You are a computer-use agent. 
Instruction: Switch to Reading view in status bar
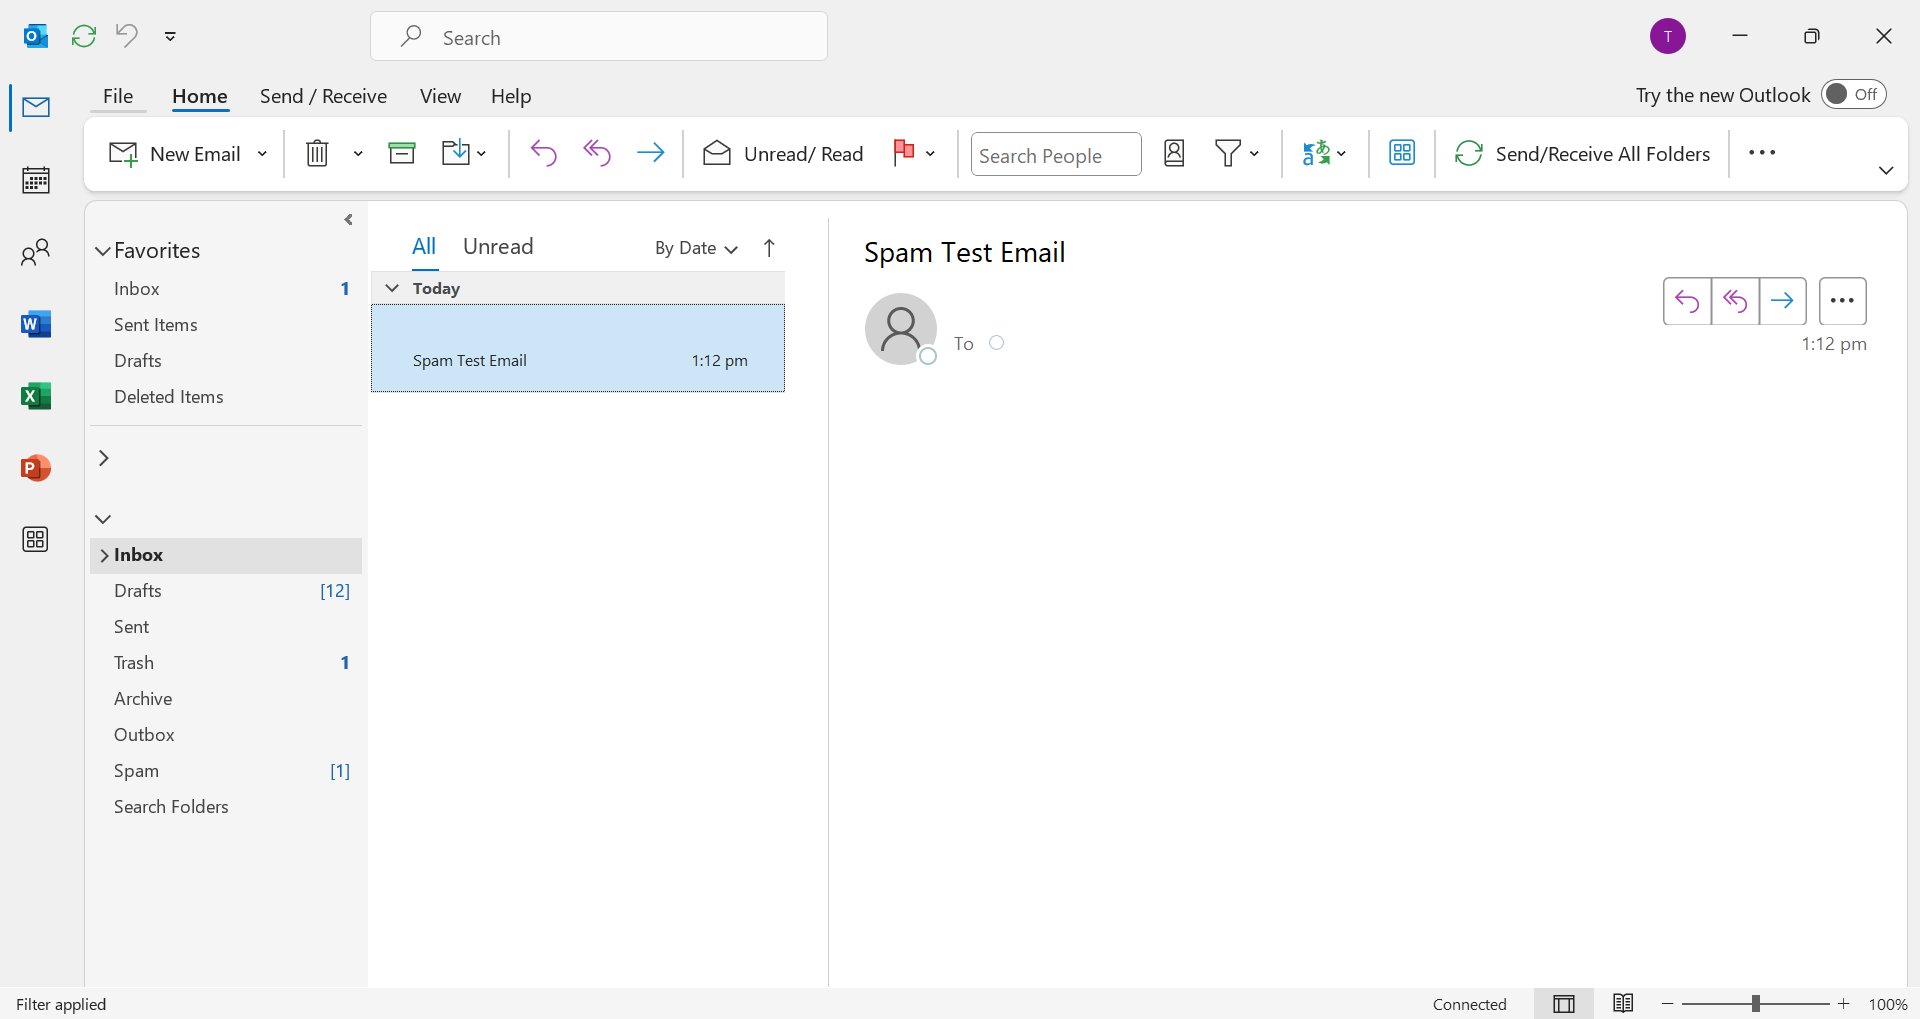pos(1623,1003)
